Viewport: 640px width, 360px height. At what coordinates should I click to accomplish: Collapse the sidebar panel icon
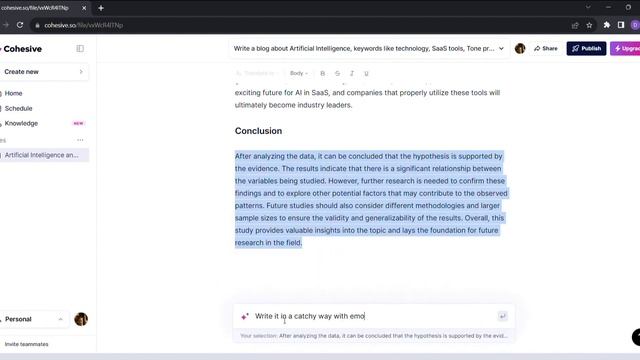(x=80, y=49)
